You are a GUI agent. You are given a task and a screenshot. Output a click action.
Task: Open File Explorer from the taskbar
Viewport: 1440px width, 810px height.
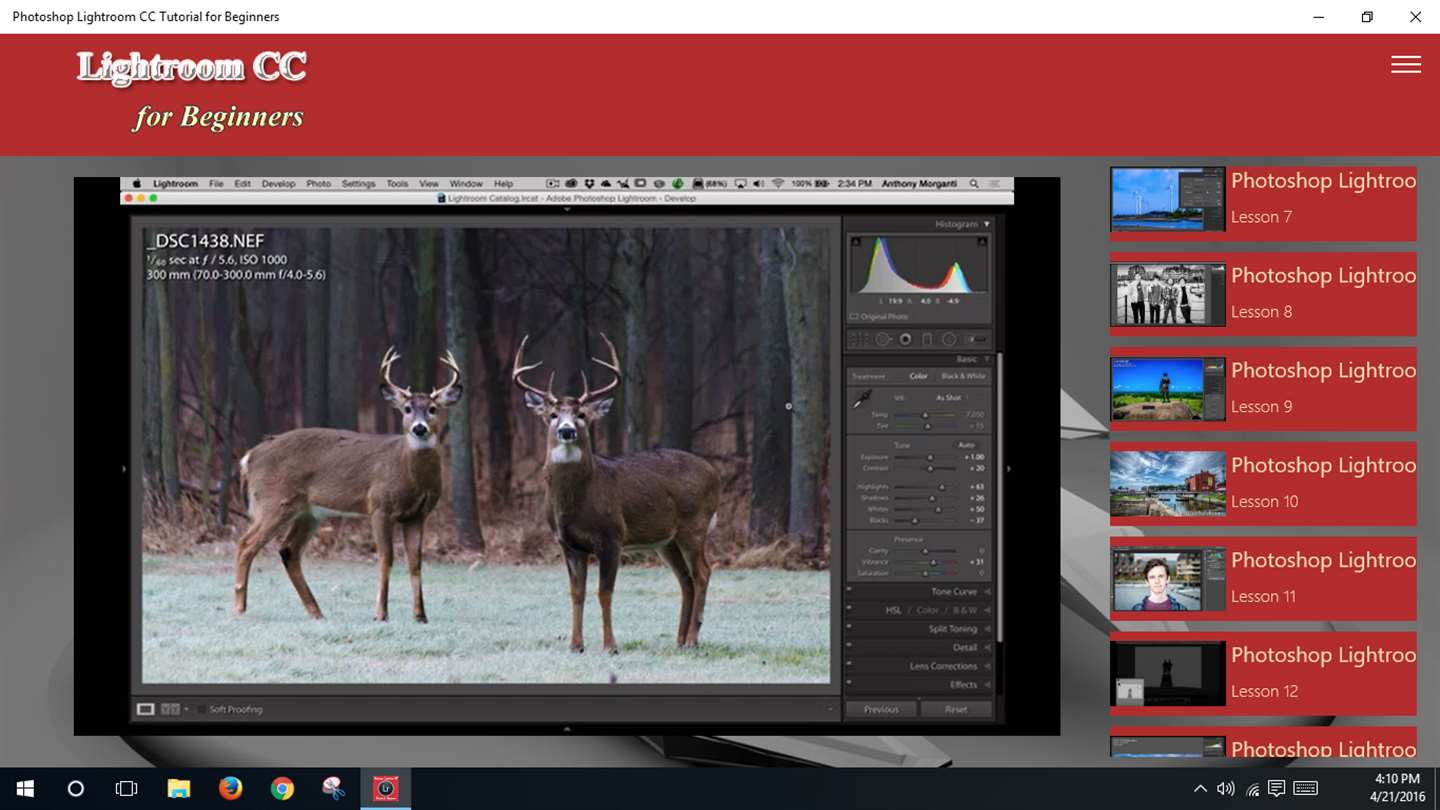pos(178,789)
